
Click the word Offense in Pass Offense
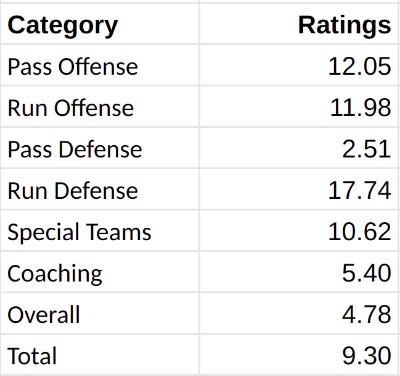(x=98, y=66)
